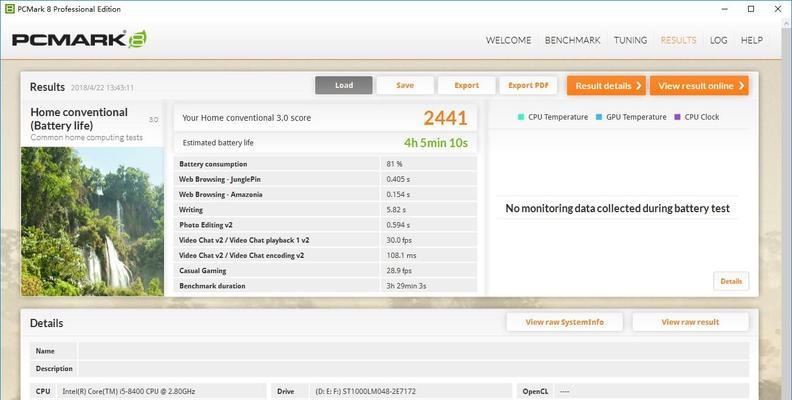Click the CPU Temperature legend swatch
The height and width of the screenshot is (400, 792).
[x=521, y=117]
